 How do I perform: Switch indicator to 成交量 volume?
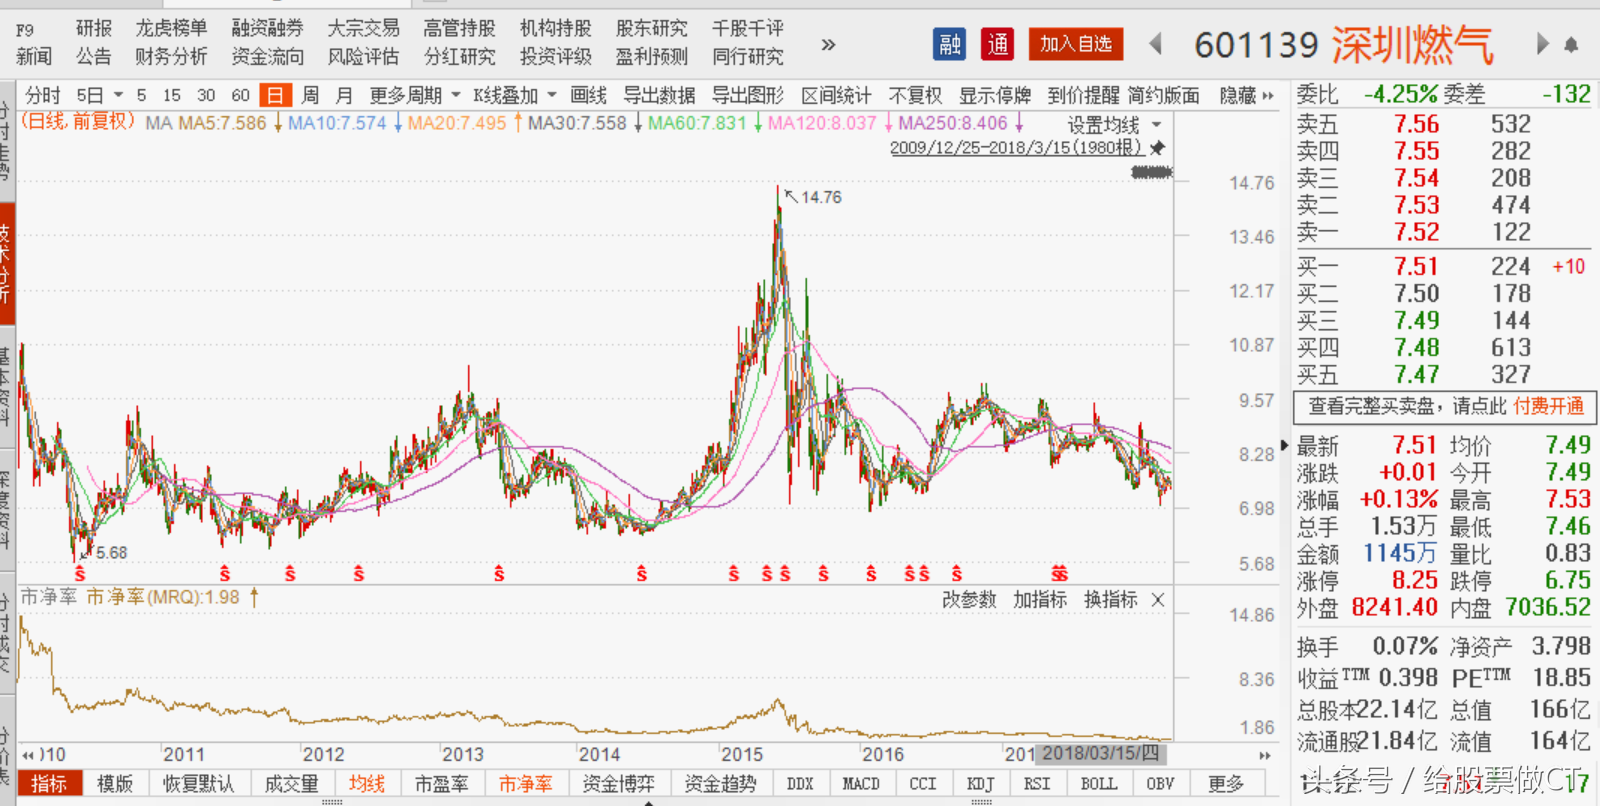tap(291, 784)
